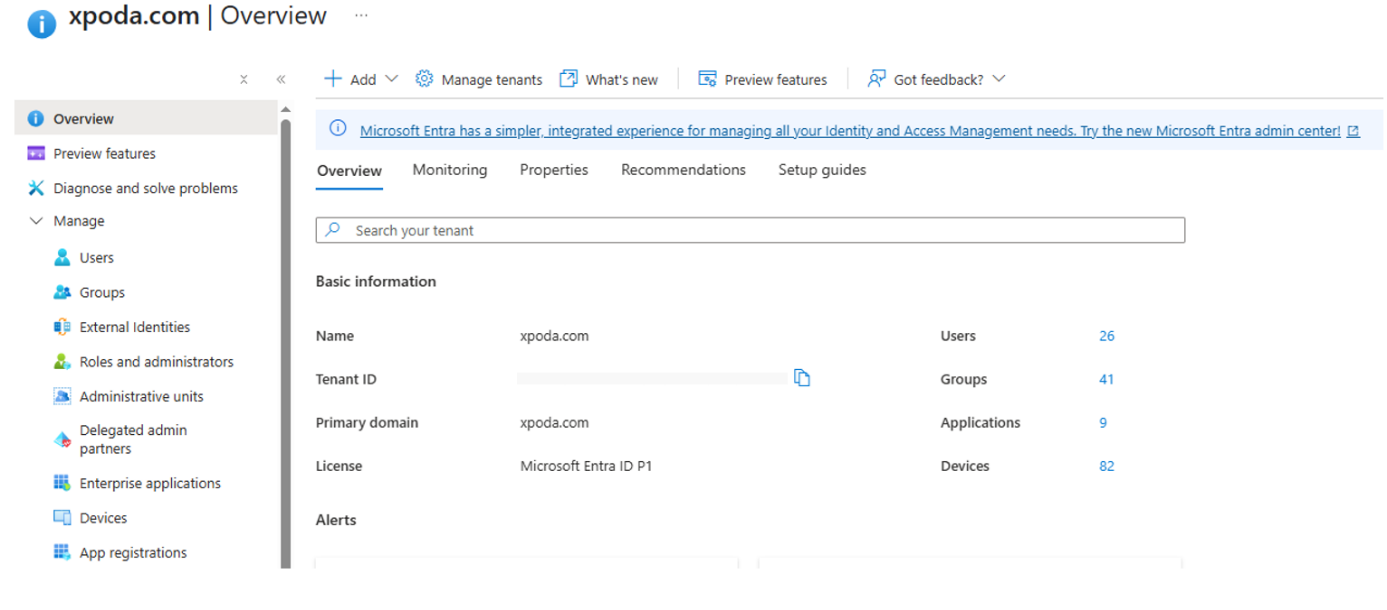
Task: Click the Primary domain value xpoda.com
Action: tap(554, 422)
